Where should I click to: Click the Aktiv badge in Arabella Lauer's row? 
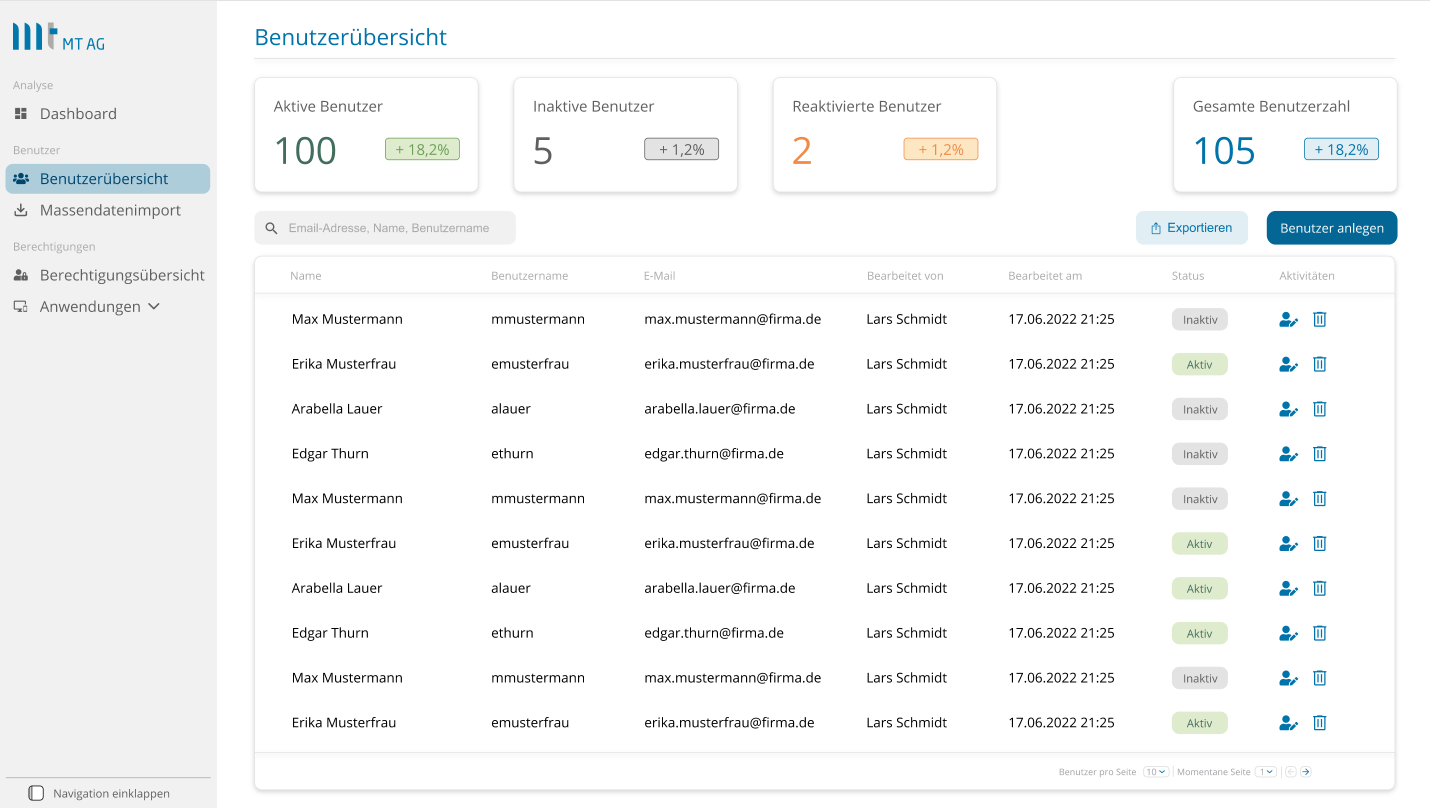1200,589
